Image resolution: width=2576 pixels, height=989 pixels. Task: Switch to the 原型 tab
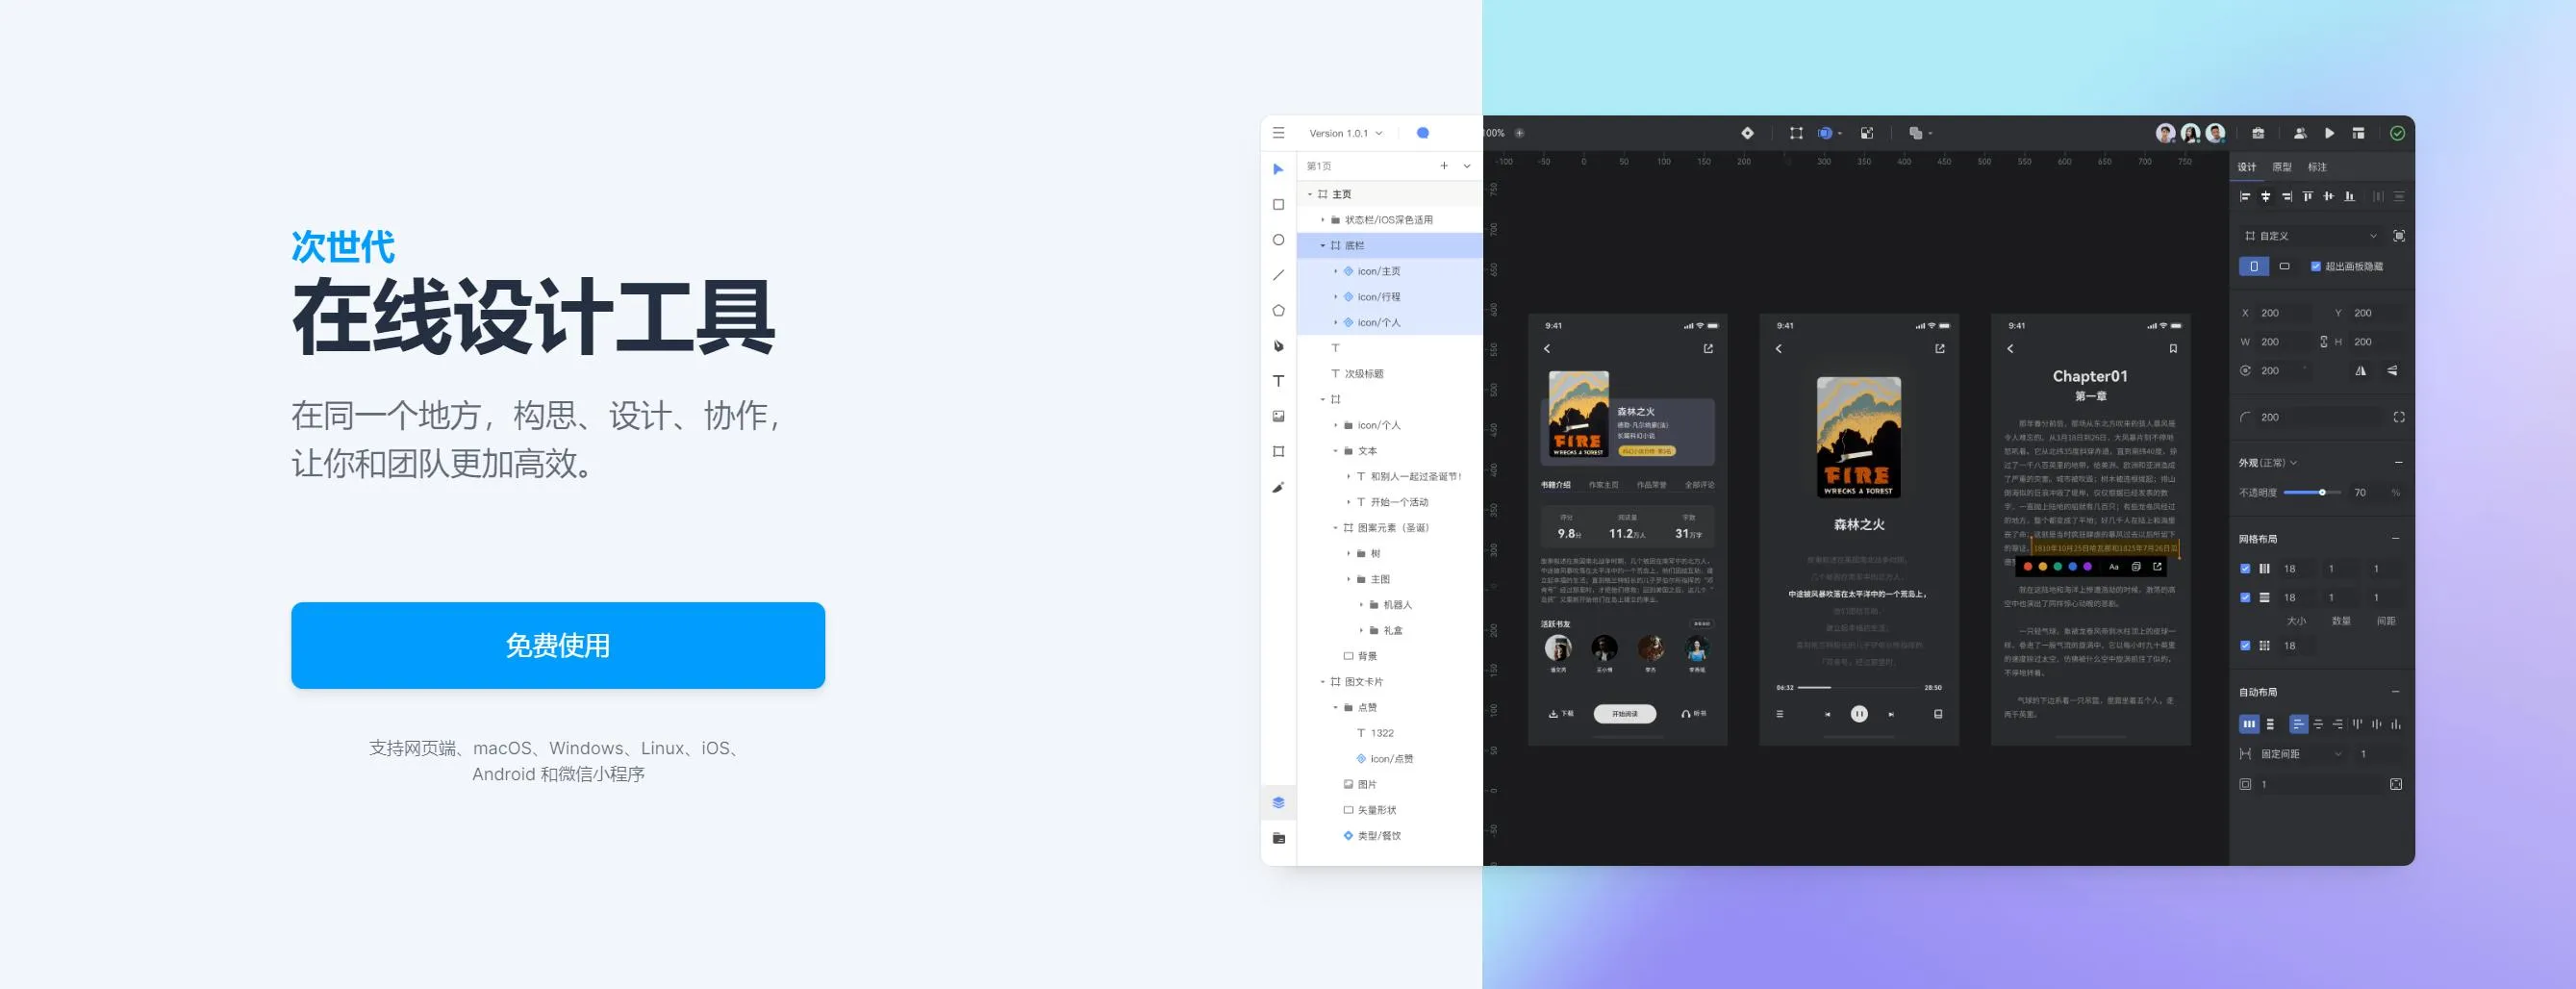[2282, 167]
